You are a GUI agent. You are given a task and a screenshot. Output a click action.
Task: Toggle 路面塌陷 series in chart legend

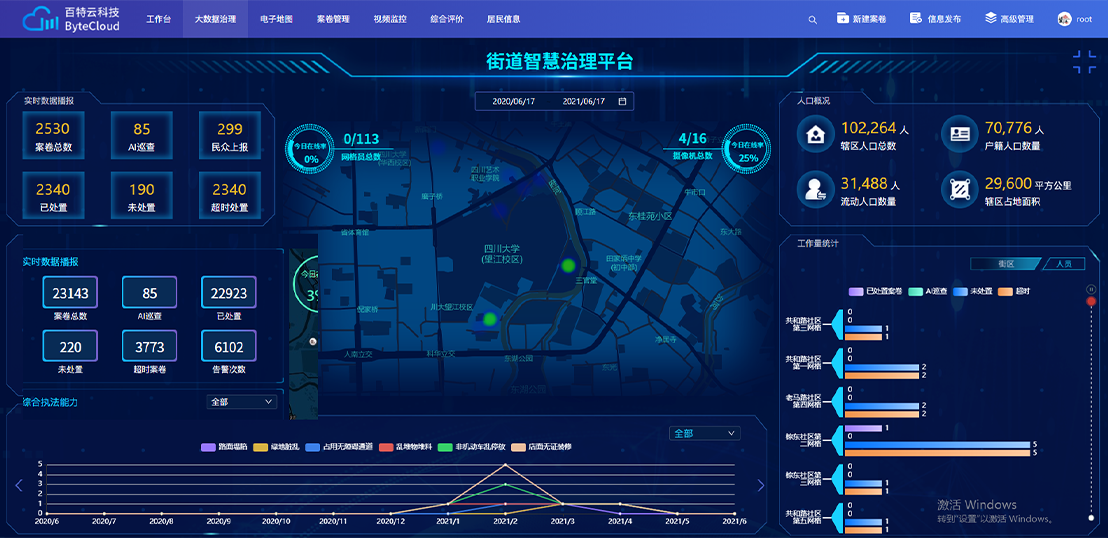pos(209,447)
